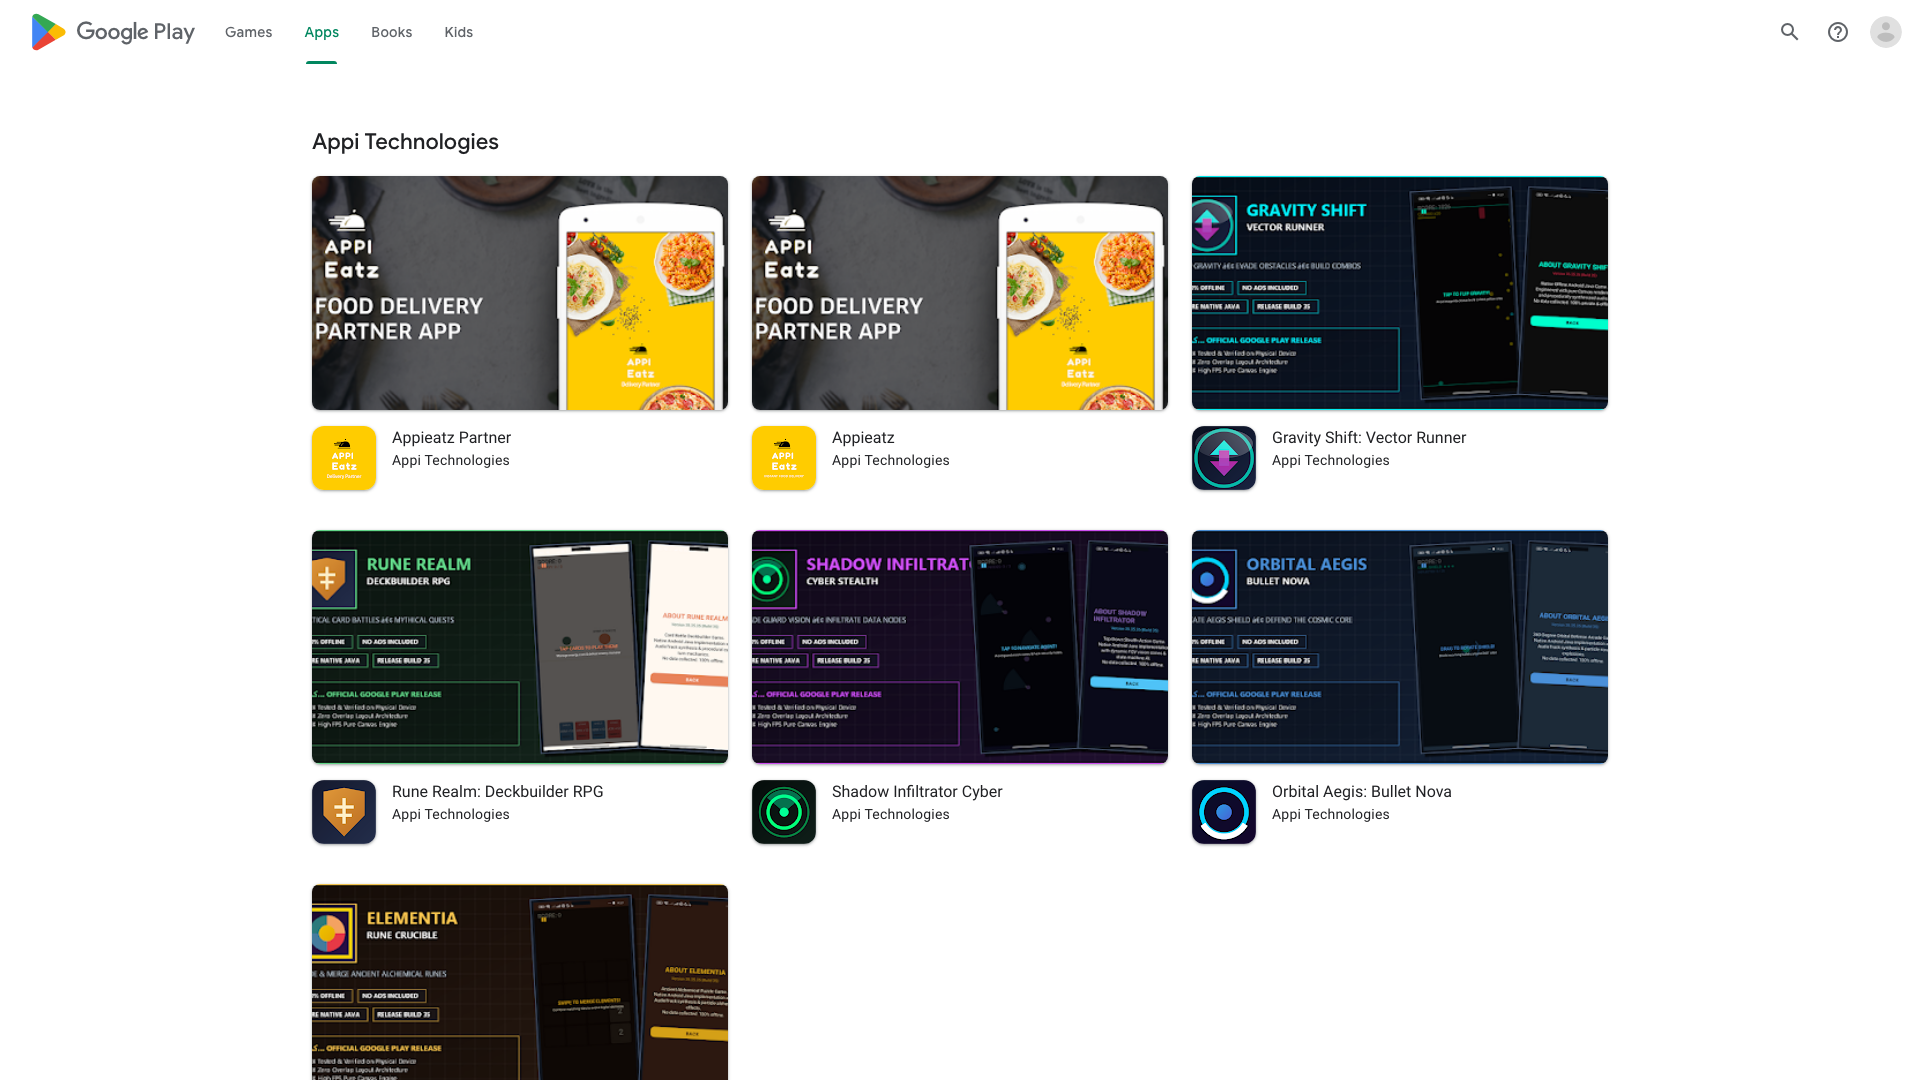The width and height of the screenshot is (1920, 1080).
Task: Open the account profile avatar
Action: 1886,32
